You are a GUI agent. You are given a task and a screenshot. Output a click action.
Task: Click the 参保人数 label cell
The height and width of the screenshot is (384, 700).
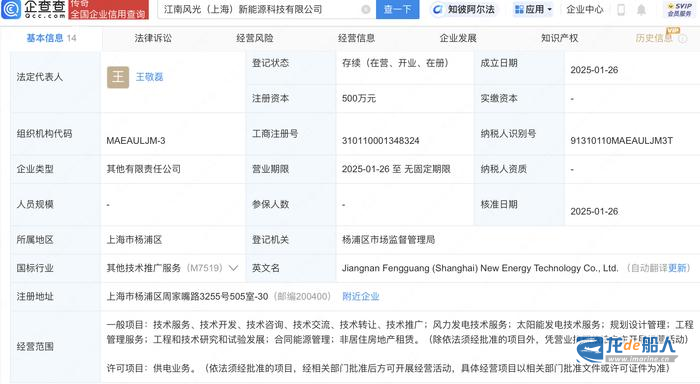(x=291, y=205)
